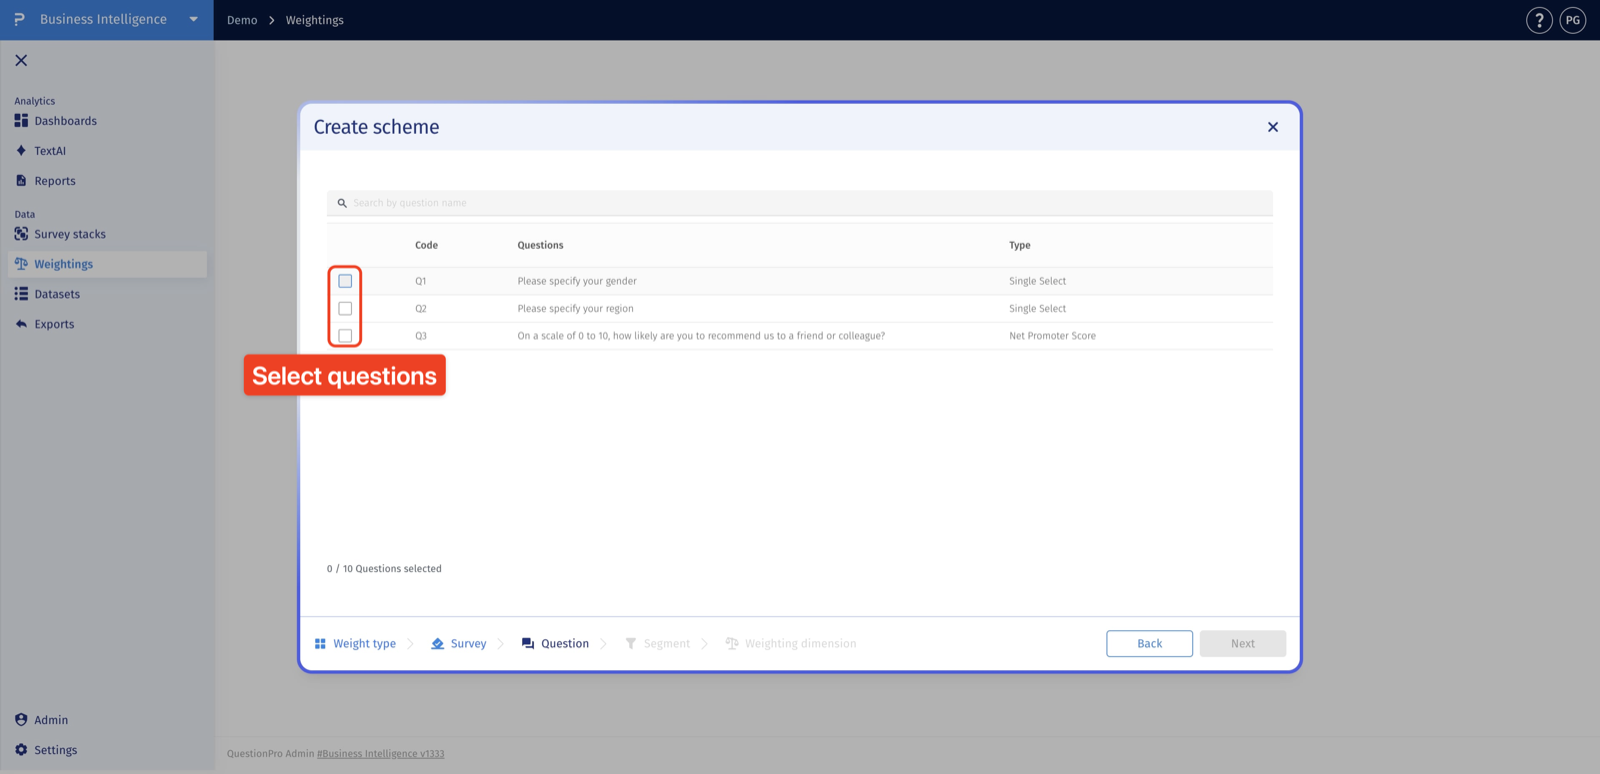Click the Reports document icon
The width and height of the screenshot is (1600, 774).
[x=21, y=181]
